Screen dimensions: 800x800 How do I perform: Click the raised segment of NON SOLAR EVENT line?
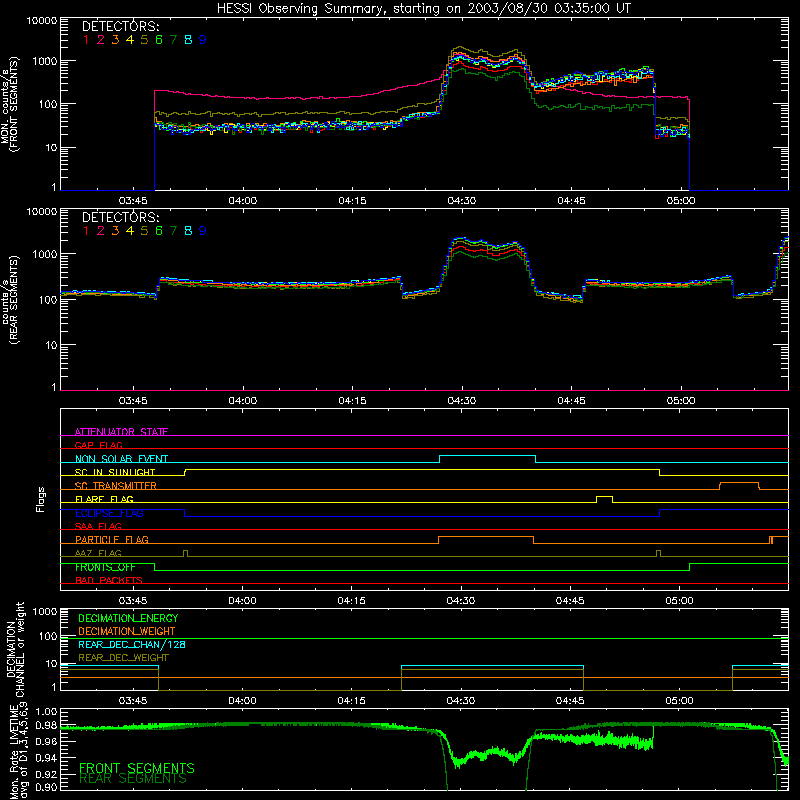pyautogui.click(x=487, y=456)
